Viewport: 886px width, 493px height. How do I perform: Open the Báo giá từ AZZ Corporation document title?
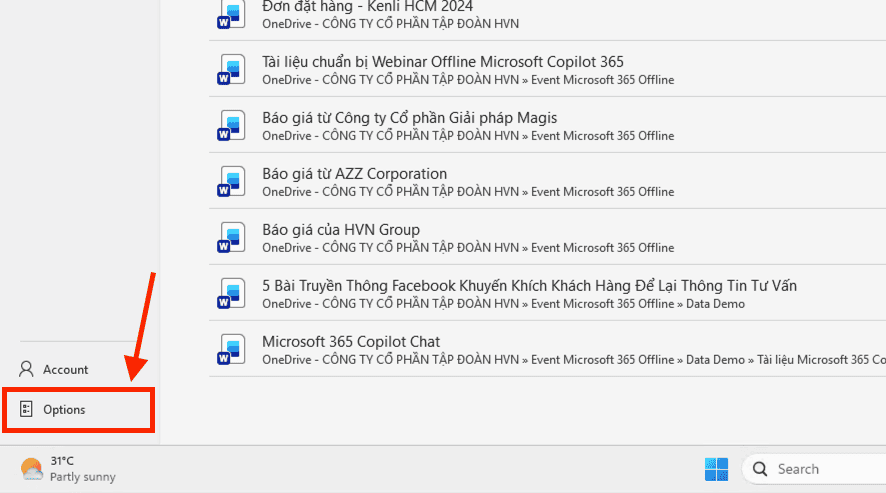tap(354, 173)
